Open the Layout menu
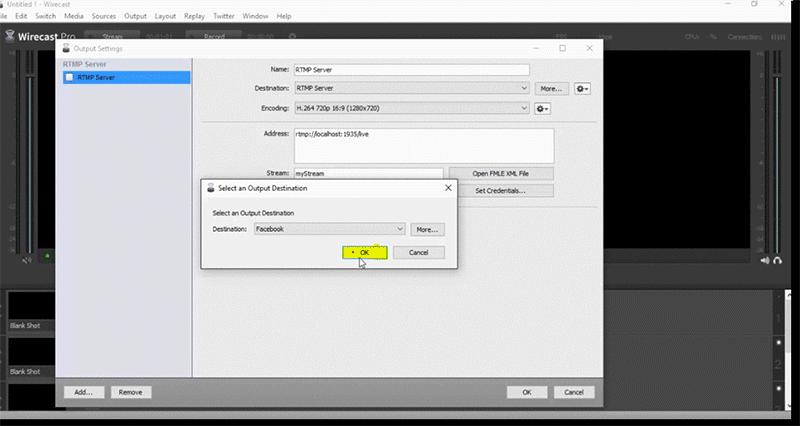Image resolution: width=800 pixels, height=426 pixels. point(165,16)
